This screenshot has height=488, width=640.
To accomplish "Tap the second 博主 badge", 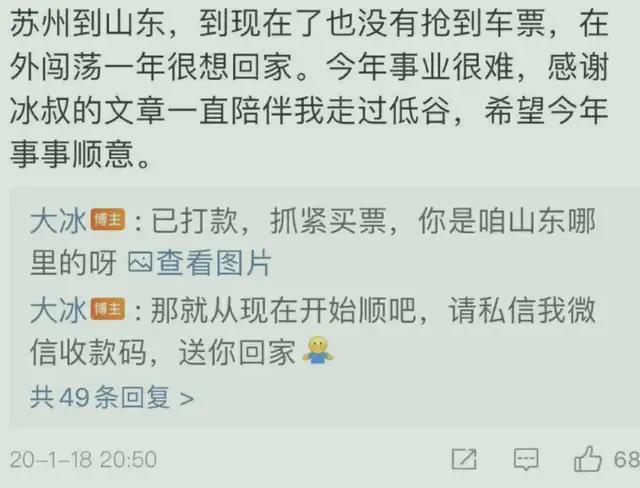I will 108,309.
